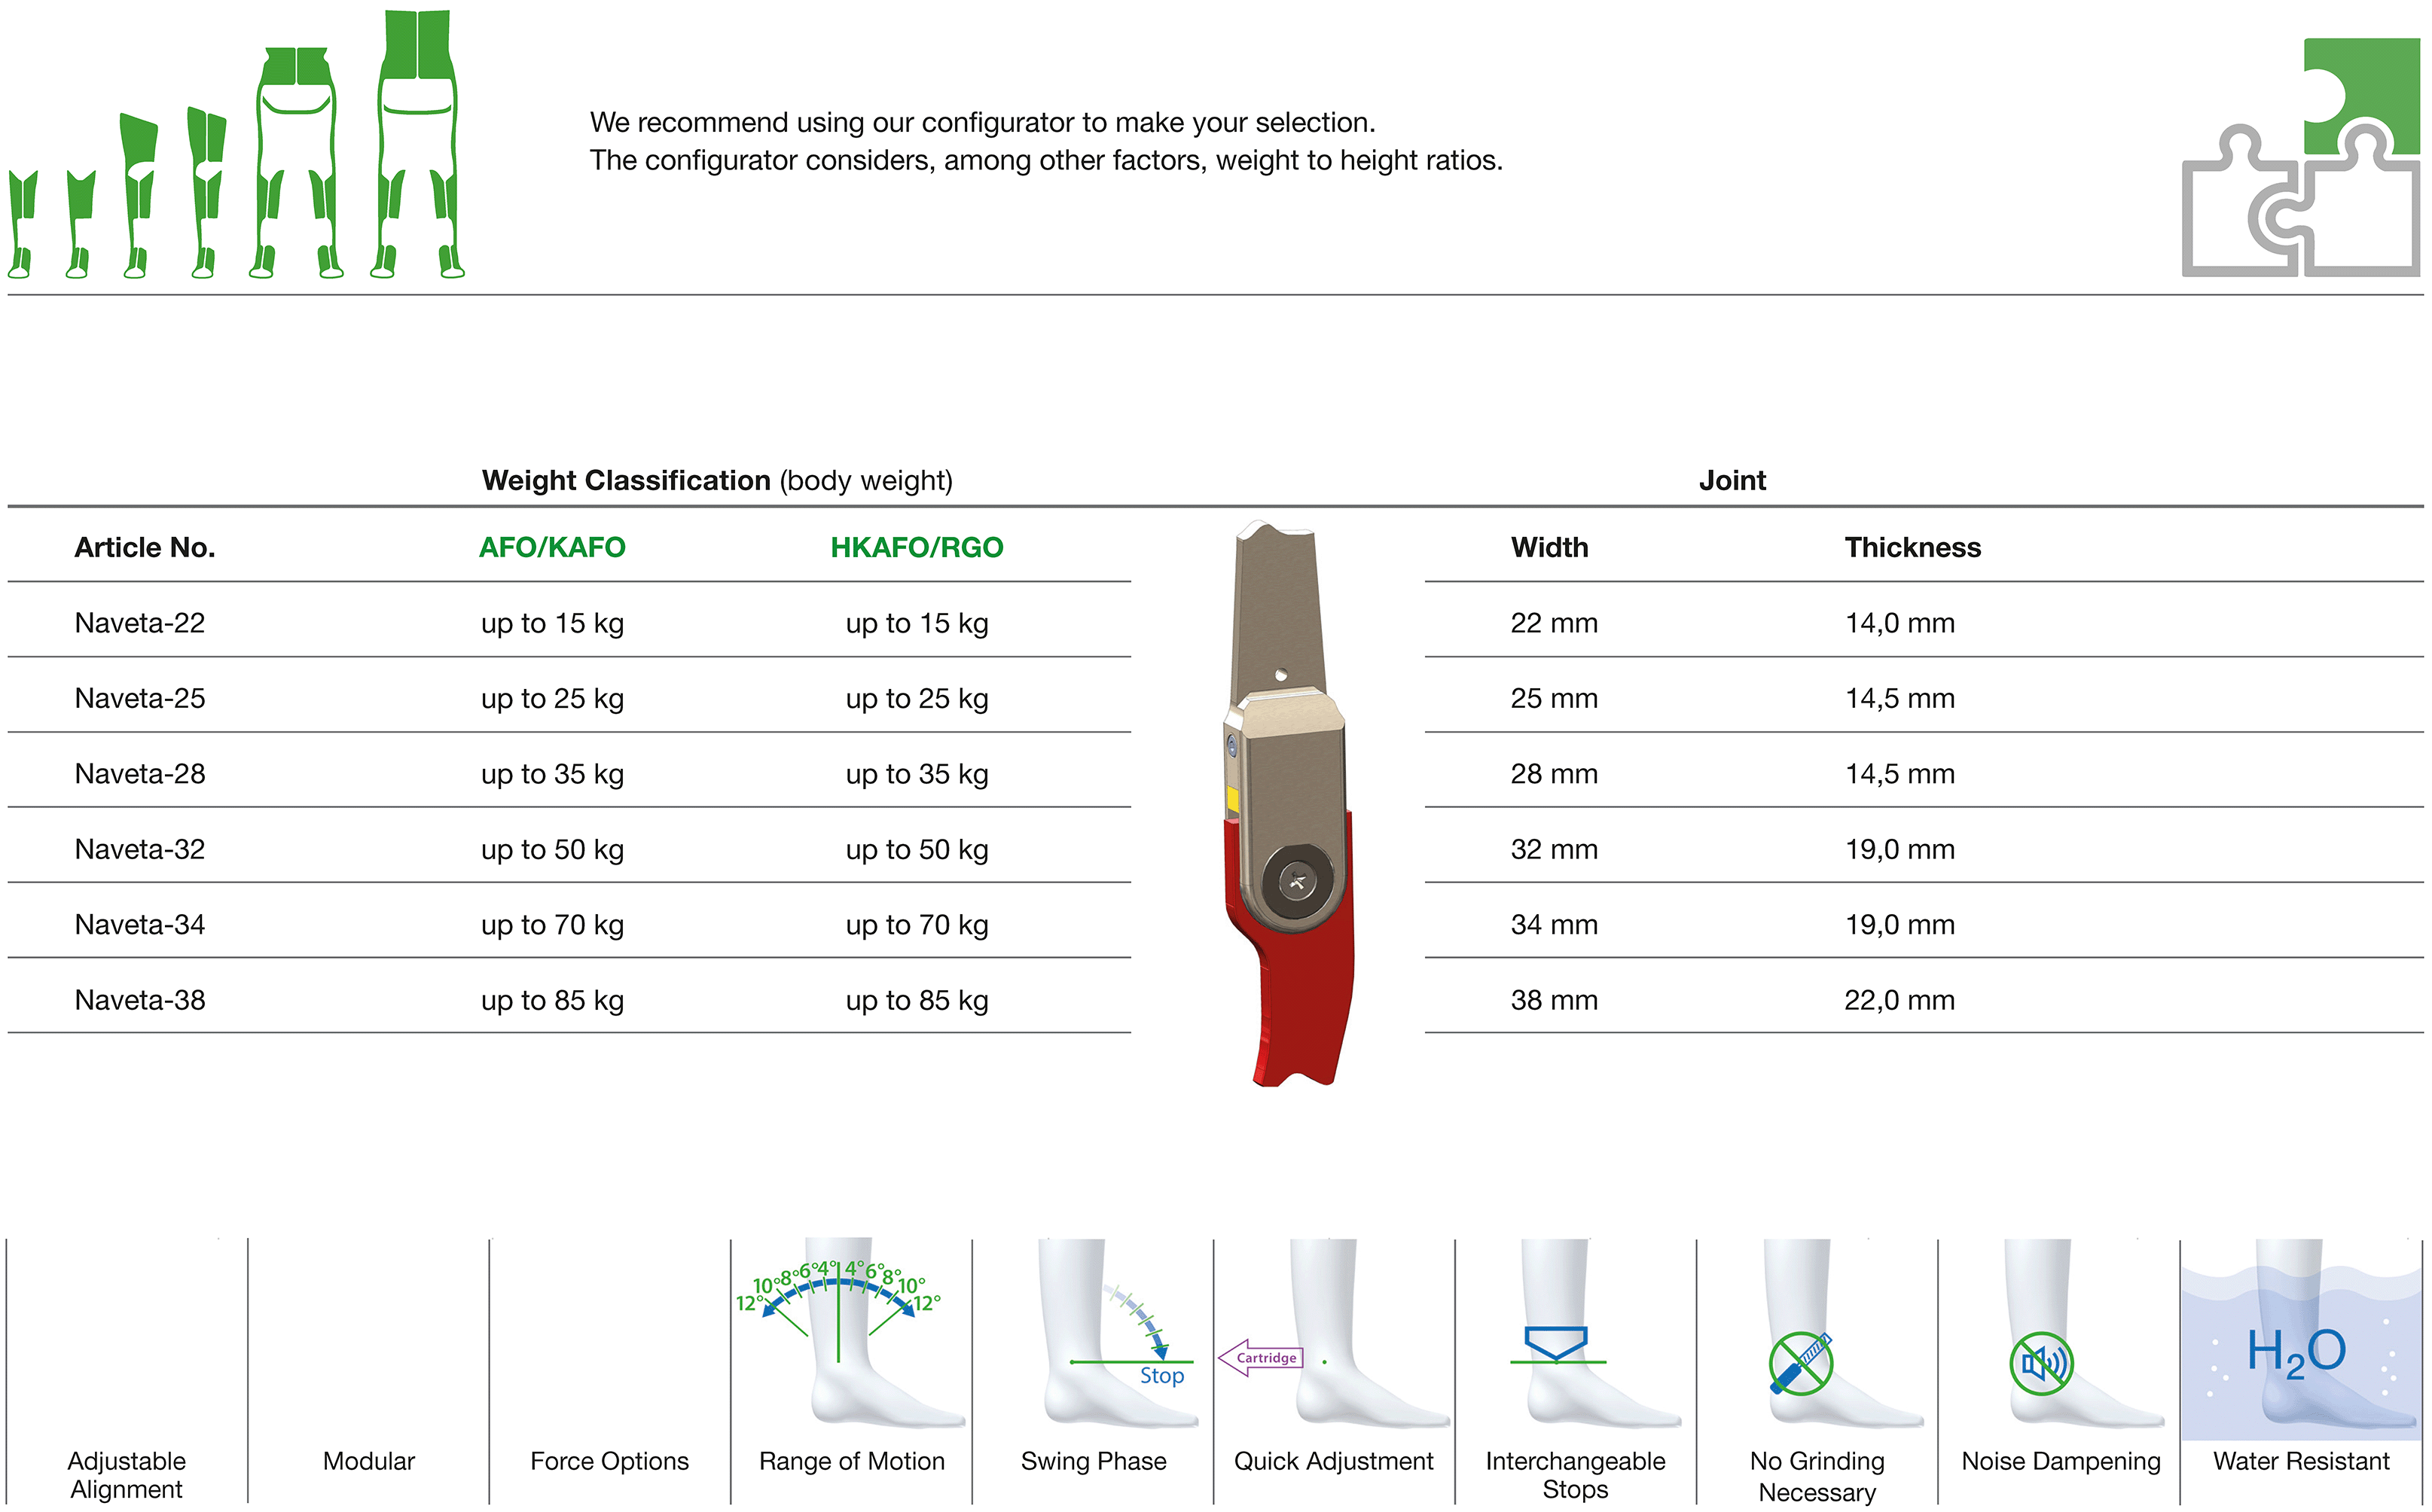The image size is (2432, 1512).
Task: Click HKAFO/RGO value up to 85 kg
Action: (917, 1001)
